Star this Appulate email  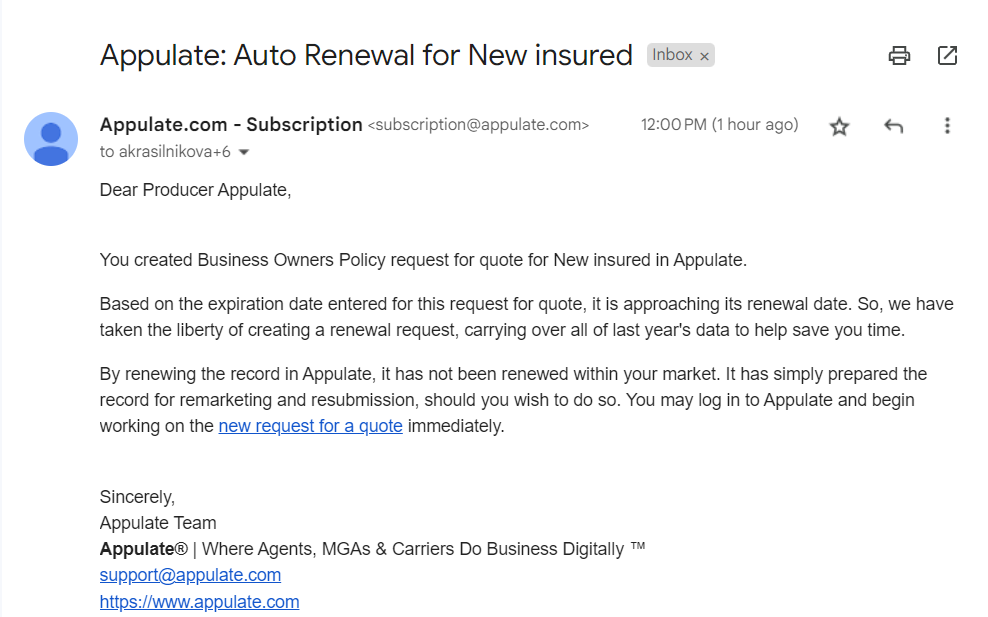[x=839, y=126]
